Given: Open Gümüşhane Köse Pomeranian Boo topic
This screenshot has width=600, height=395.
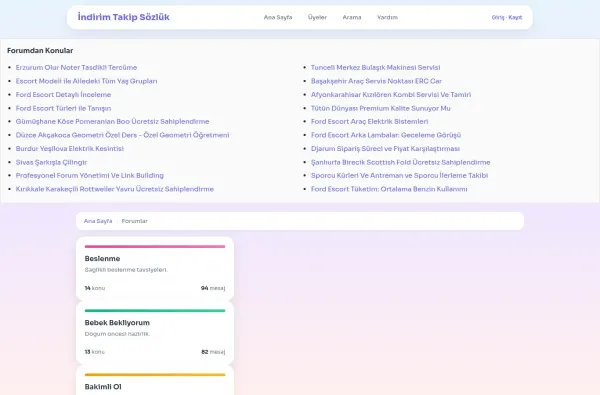Looking at the screenshot, I should (112, 121).
